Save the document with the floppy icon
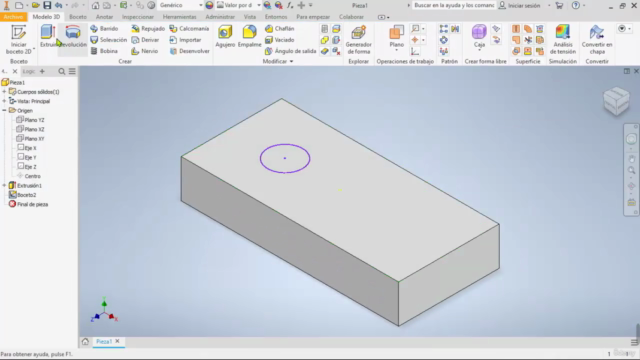This screenshot has width=640, height=360. tap(47, 5)
